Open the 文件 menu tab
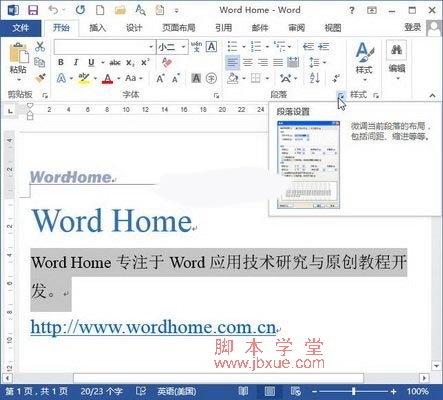 (x=21, y=28)
